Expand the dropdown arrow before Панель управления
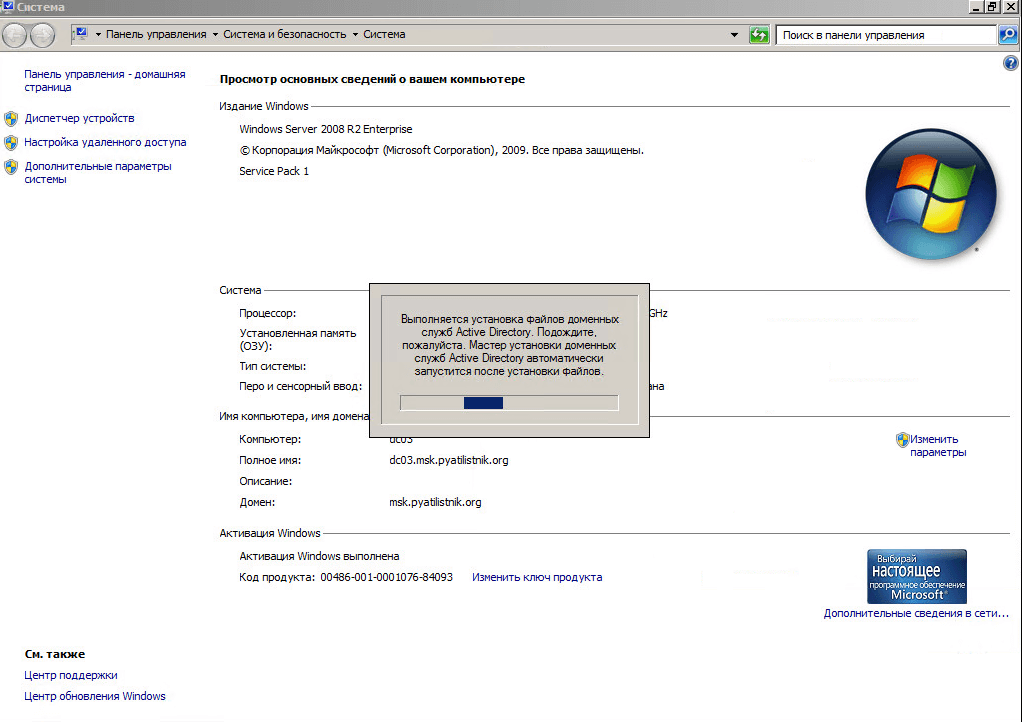1022x722 pixels. pyautogui.click(x=98, y=35)
